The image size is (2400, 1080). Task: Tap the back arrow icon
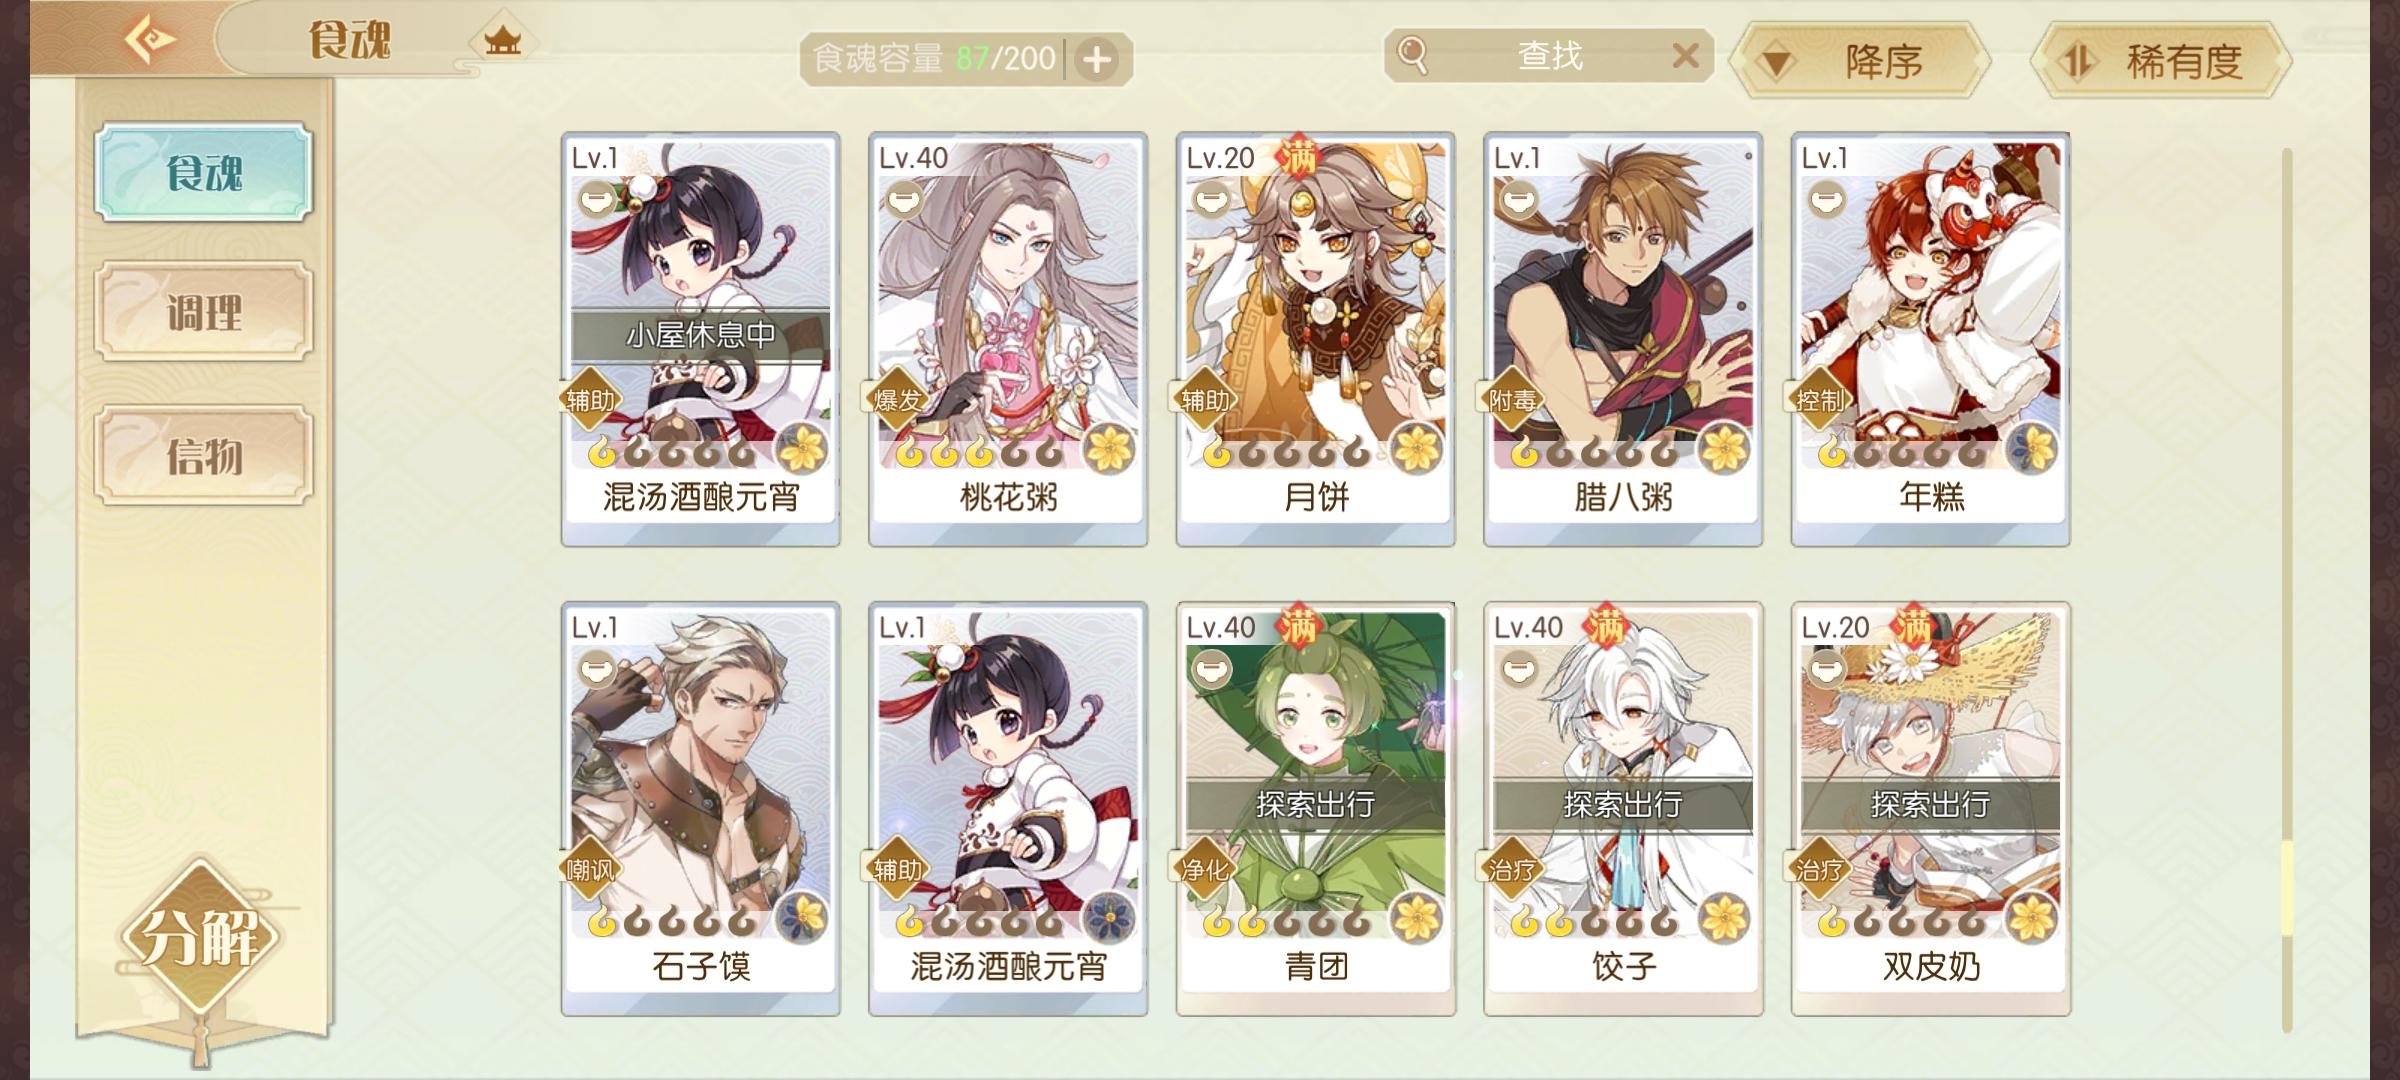pos(150,40)
